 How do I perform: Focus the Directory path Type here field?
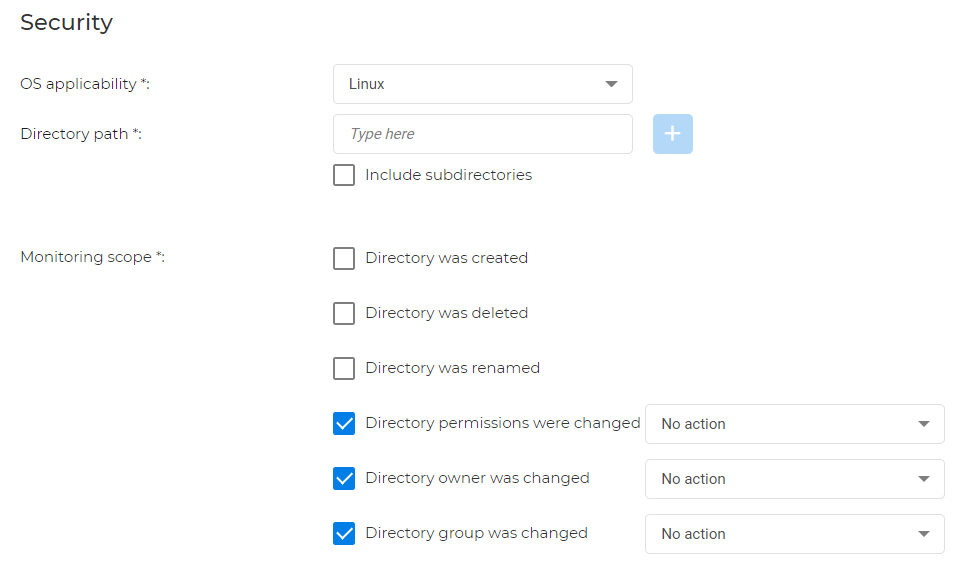[x=482, y=134]
